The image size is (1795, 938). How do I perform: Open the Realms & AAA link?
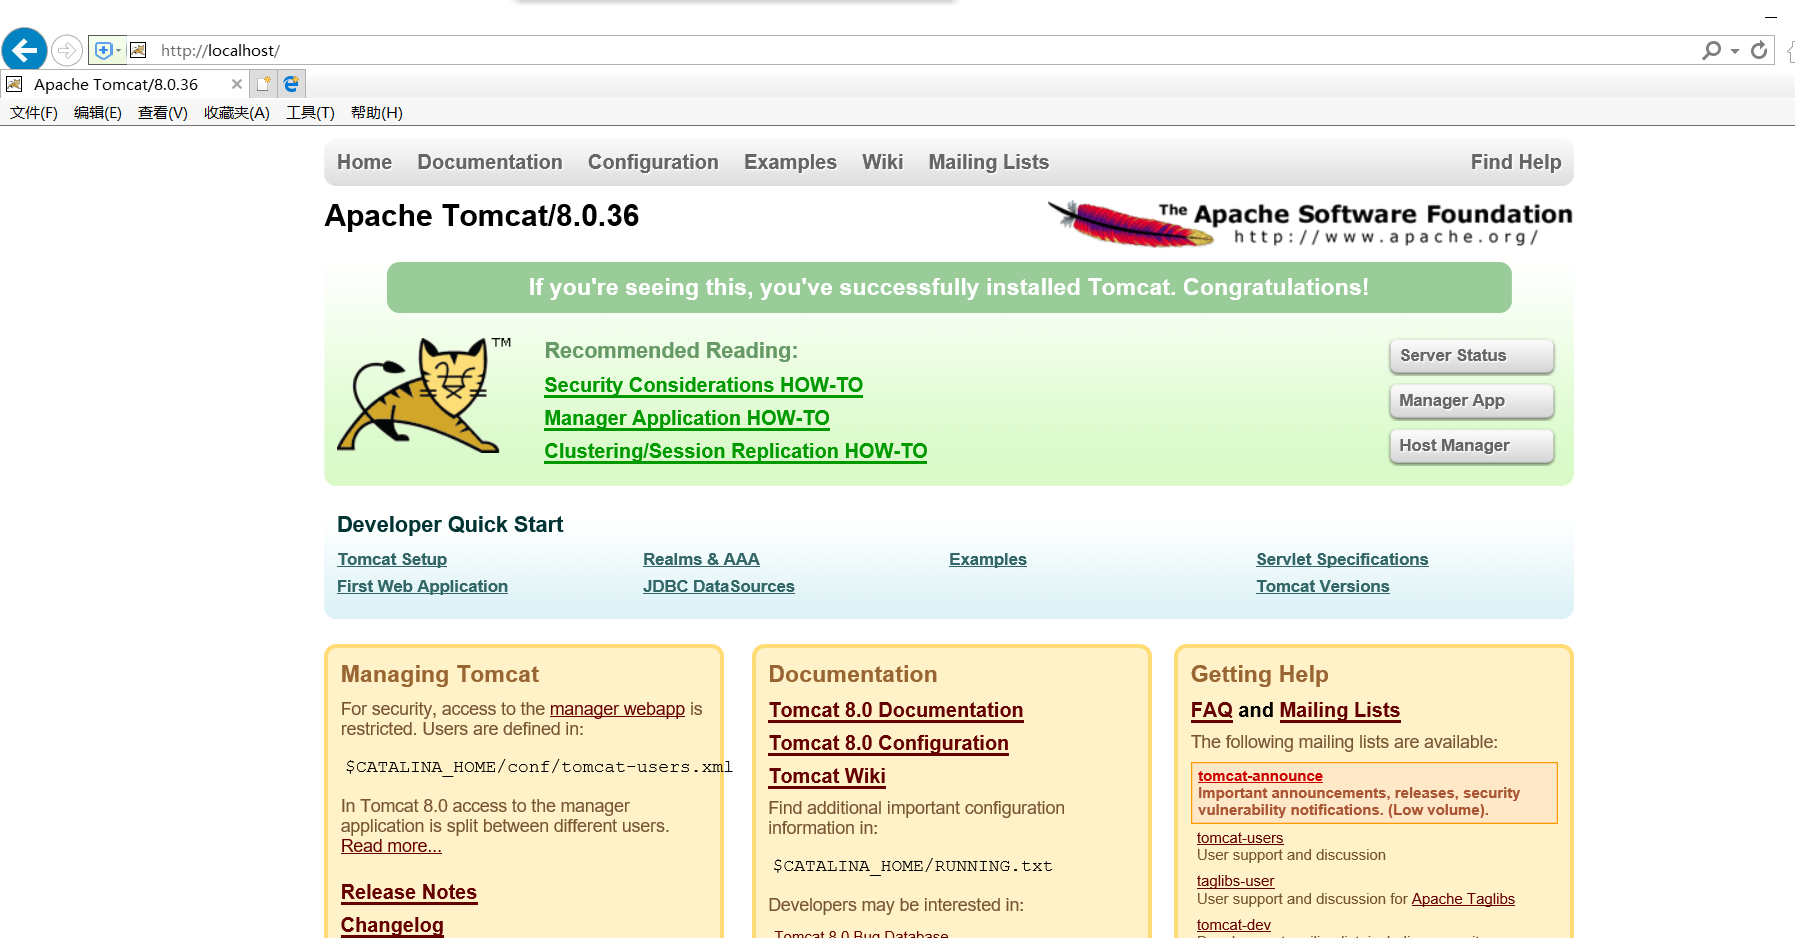pyautogui.click(x=701, y=559)
